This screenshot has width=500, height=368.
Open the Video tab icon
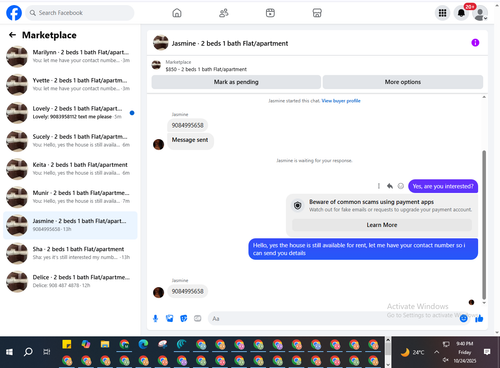270,13
